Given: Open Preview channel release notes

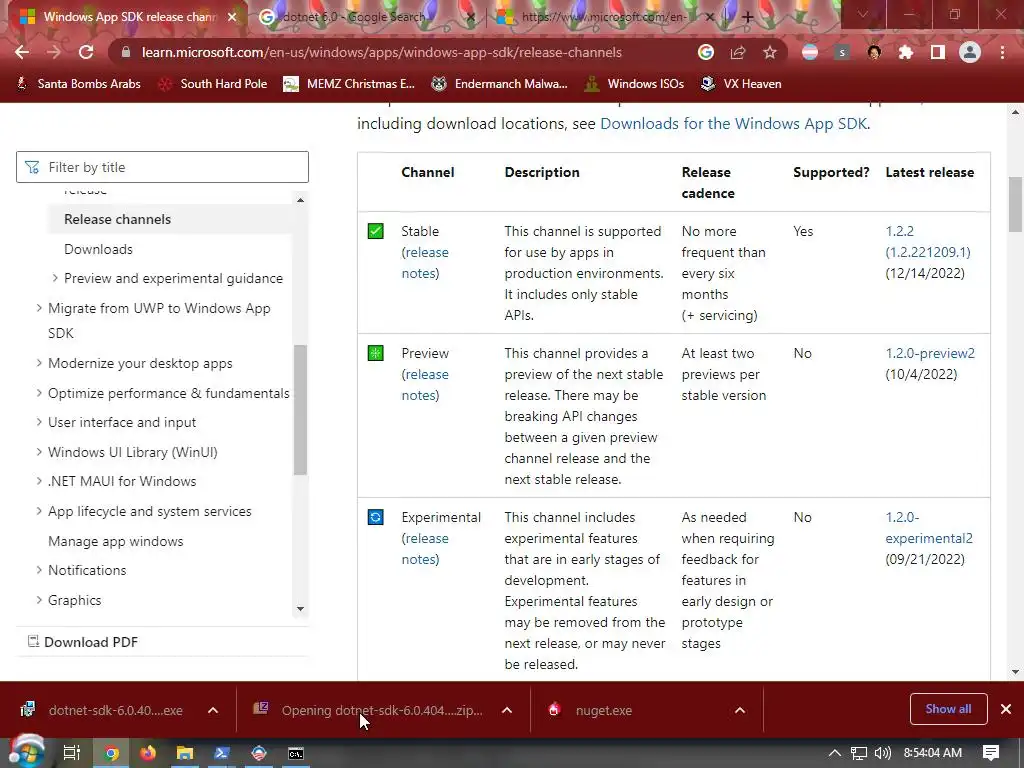Looking at the screenshot, I should (425, 385).
